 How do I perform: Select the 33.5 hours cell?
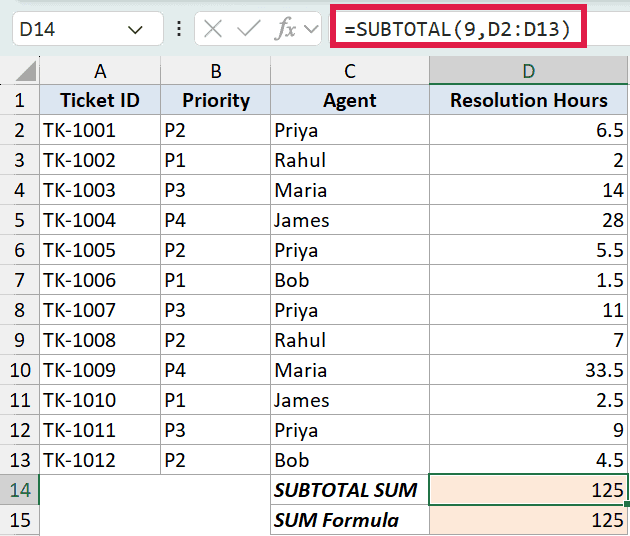(x=529, y=370)
